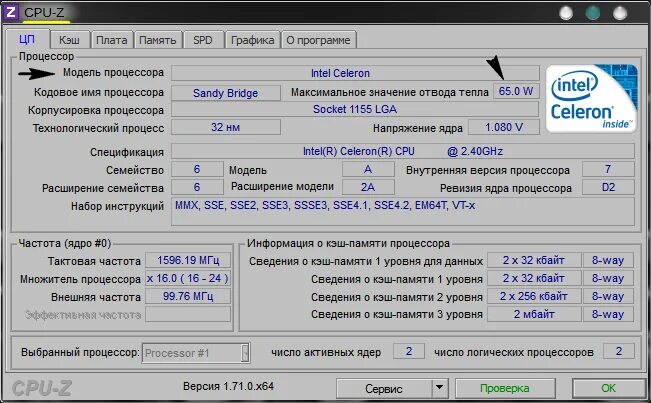The image size is (651, 403).
Task: Expand the Сервис dropdown arrow
Action: (440, 389)
